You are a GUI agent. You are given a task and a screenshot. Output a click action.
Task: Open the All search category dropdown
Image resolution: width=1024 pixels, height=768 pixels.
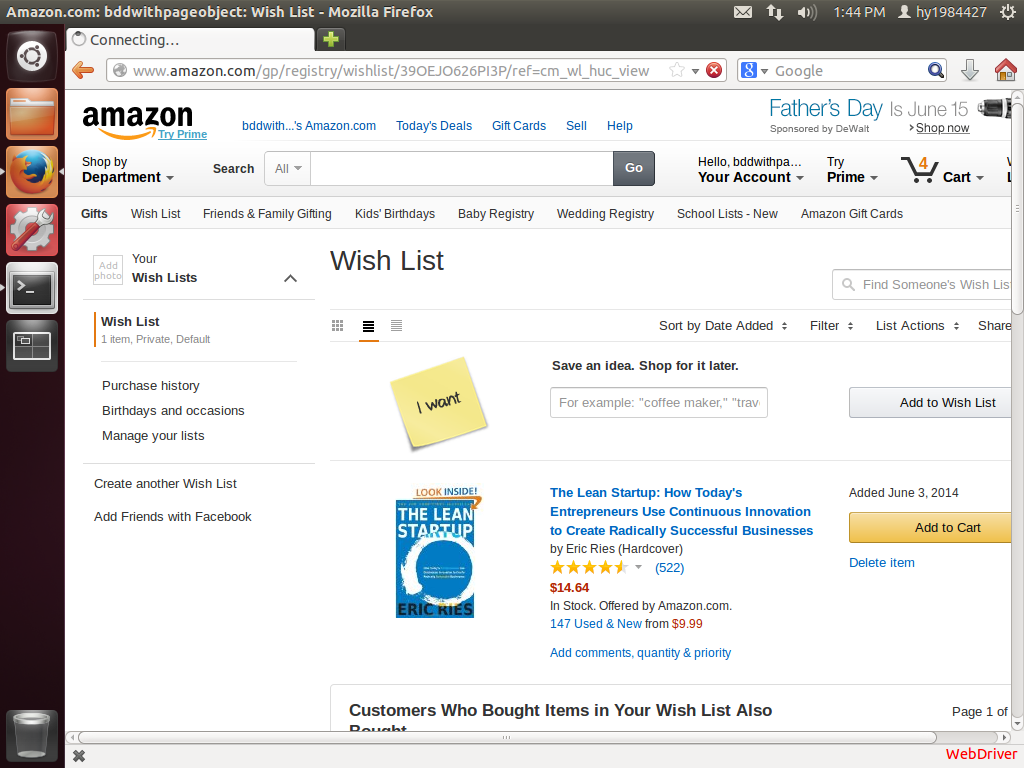(288, 168)
